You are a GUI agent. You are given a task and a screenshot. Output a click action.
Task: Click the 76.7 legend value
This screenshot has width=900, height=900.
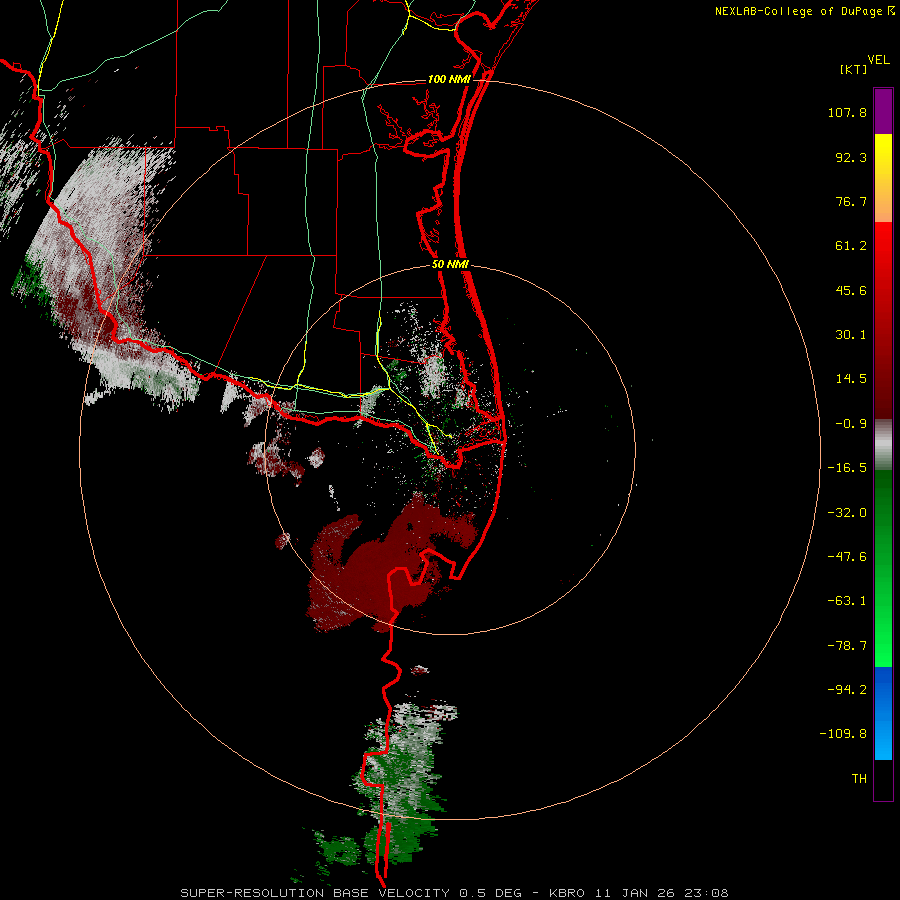click(x=851, y=201)
